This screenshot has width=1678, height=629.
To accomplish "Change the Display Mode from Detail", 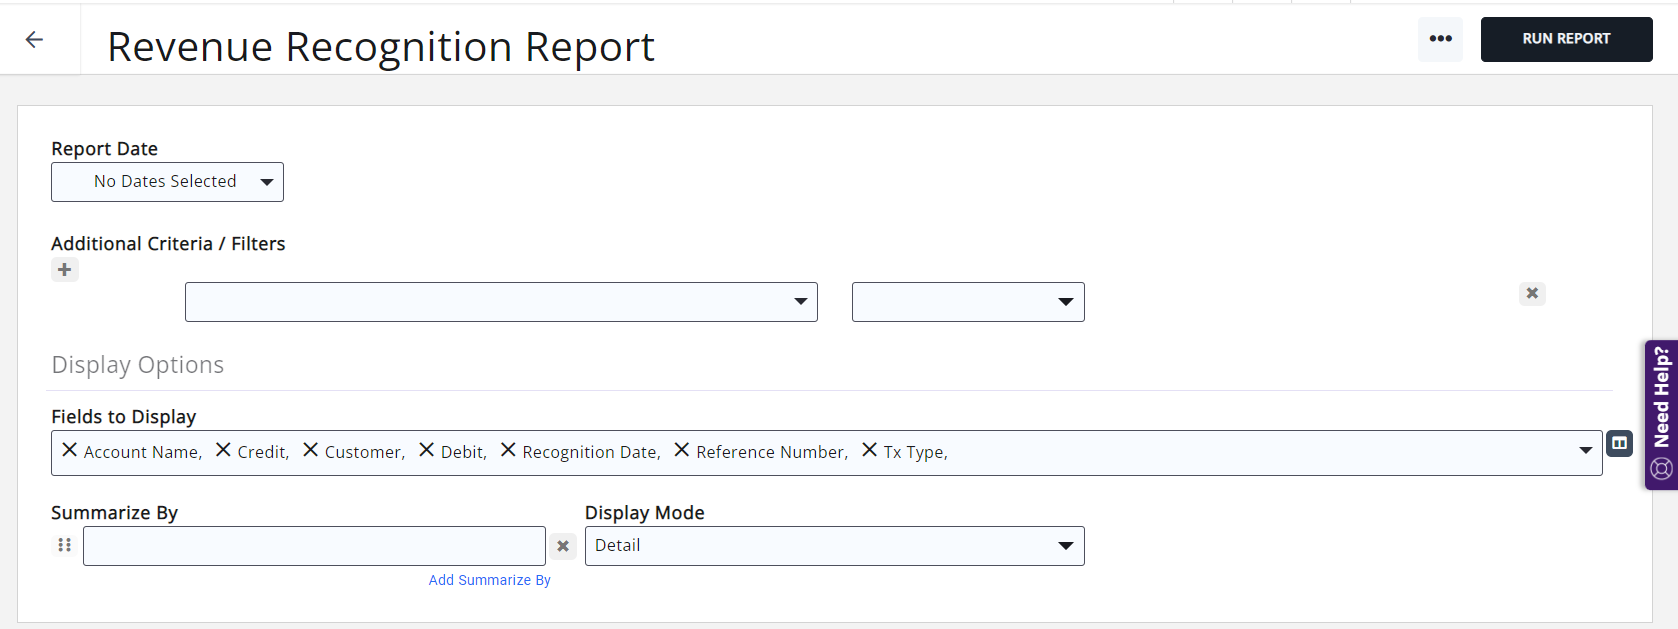I will coord(834,546).
